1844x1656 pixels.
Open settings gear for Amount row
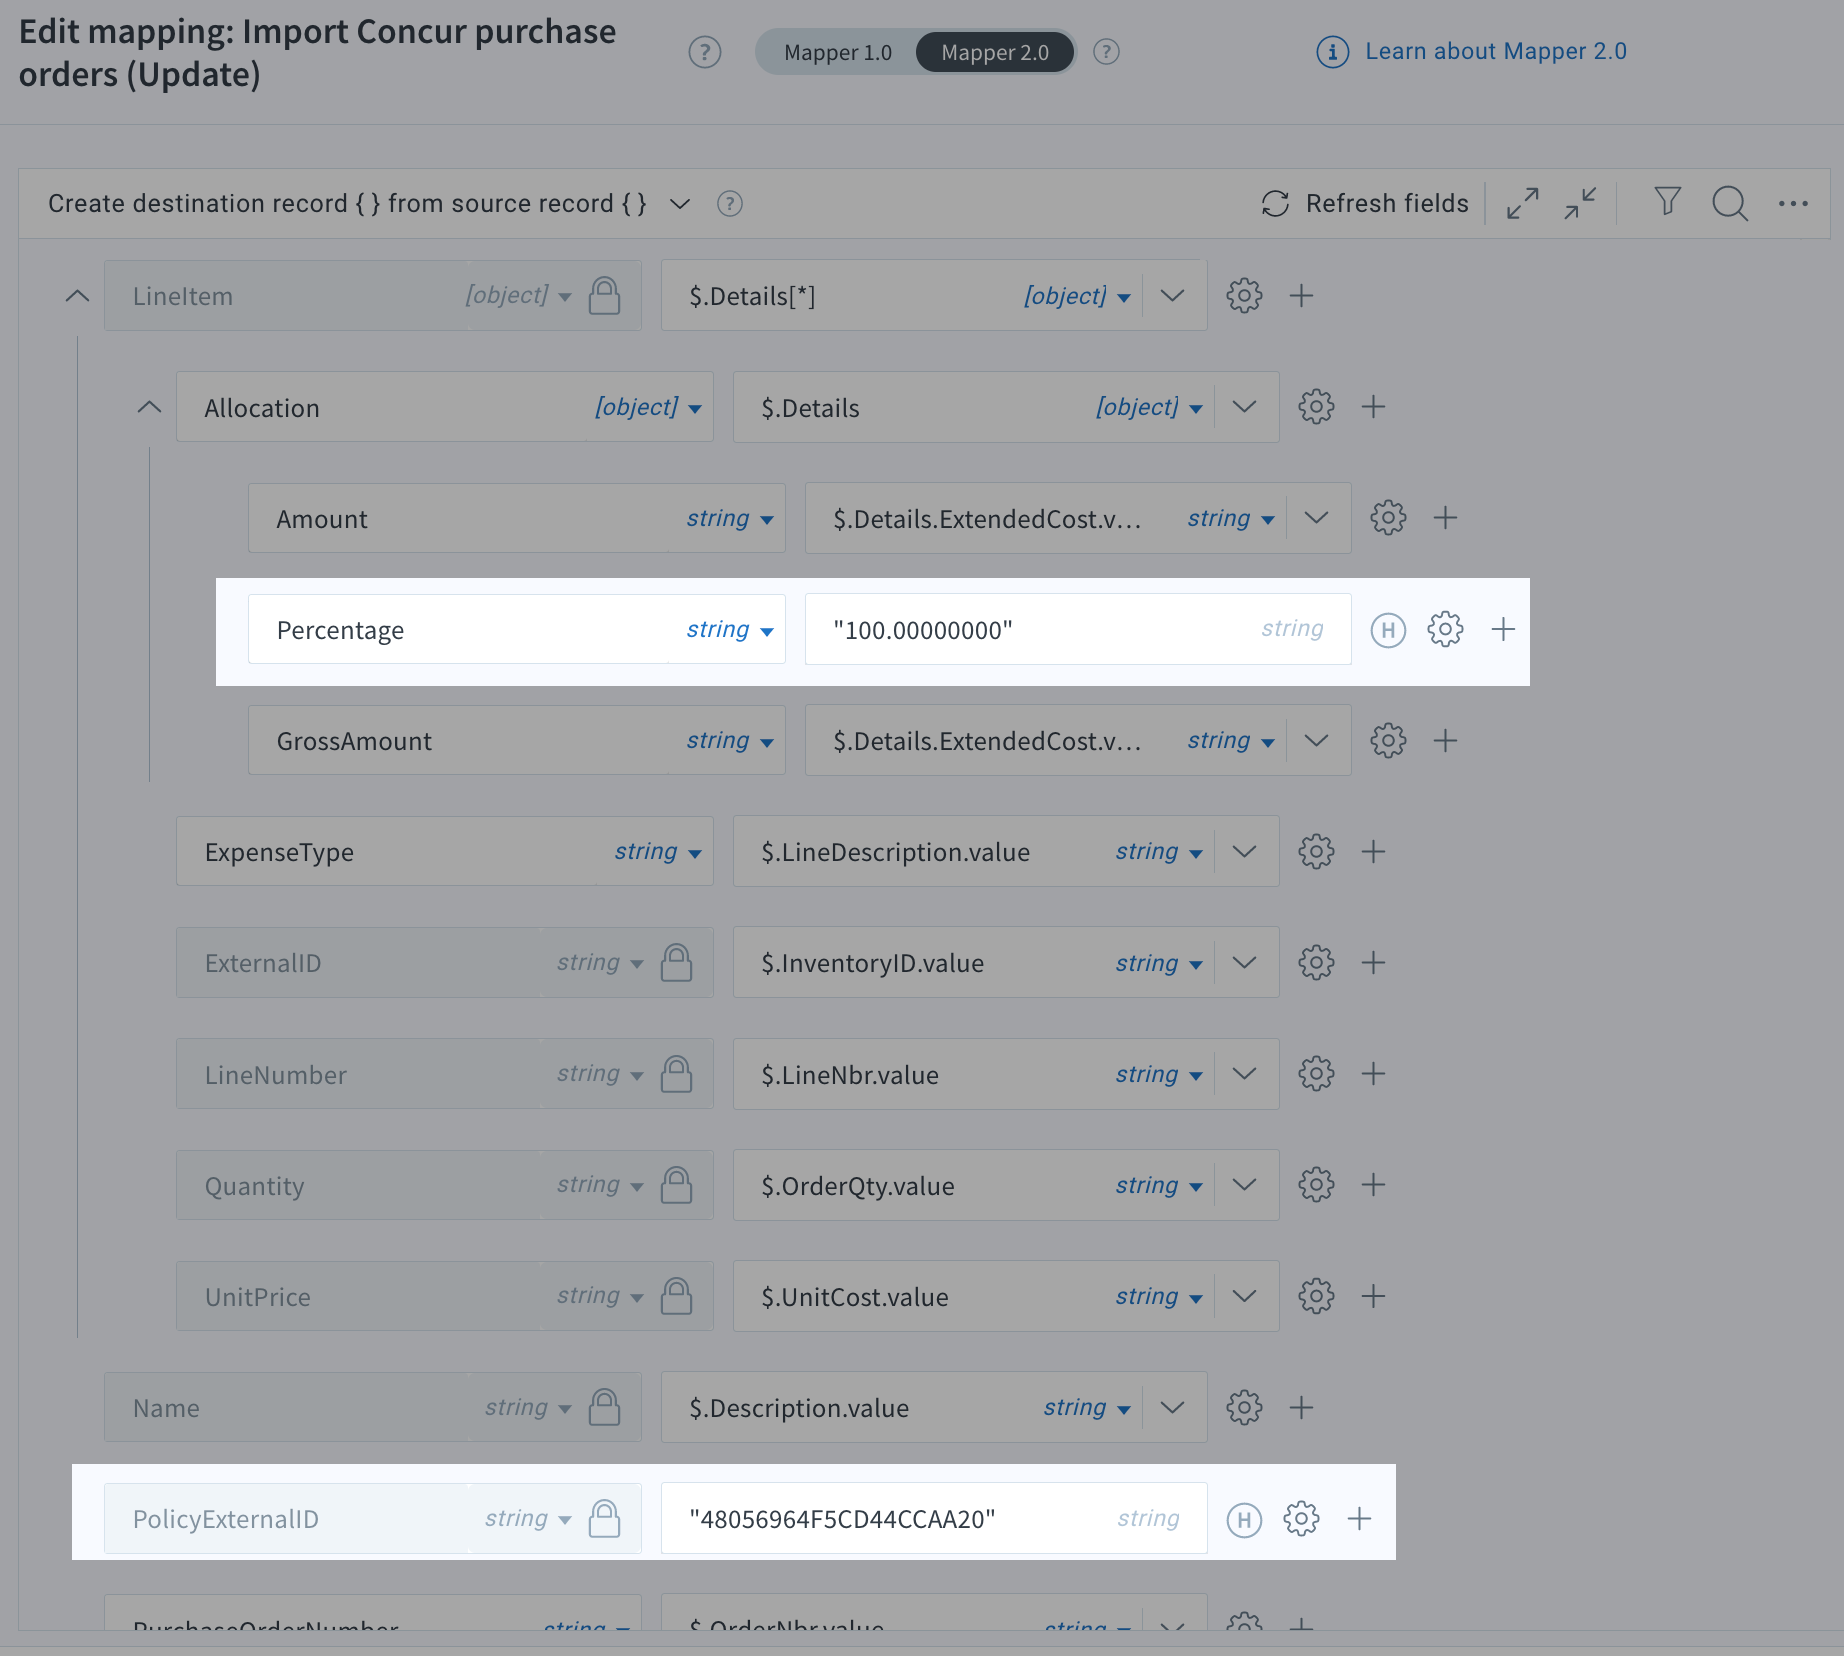pos(1388,518)
